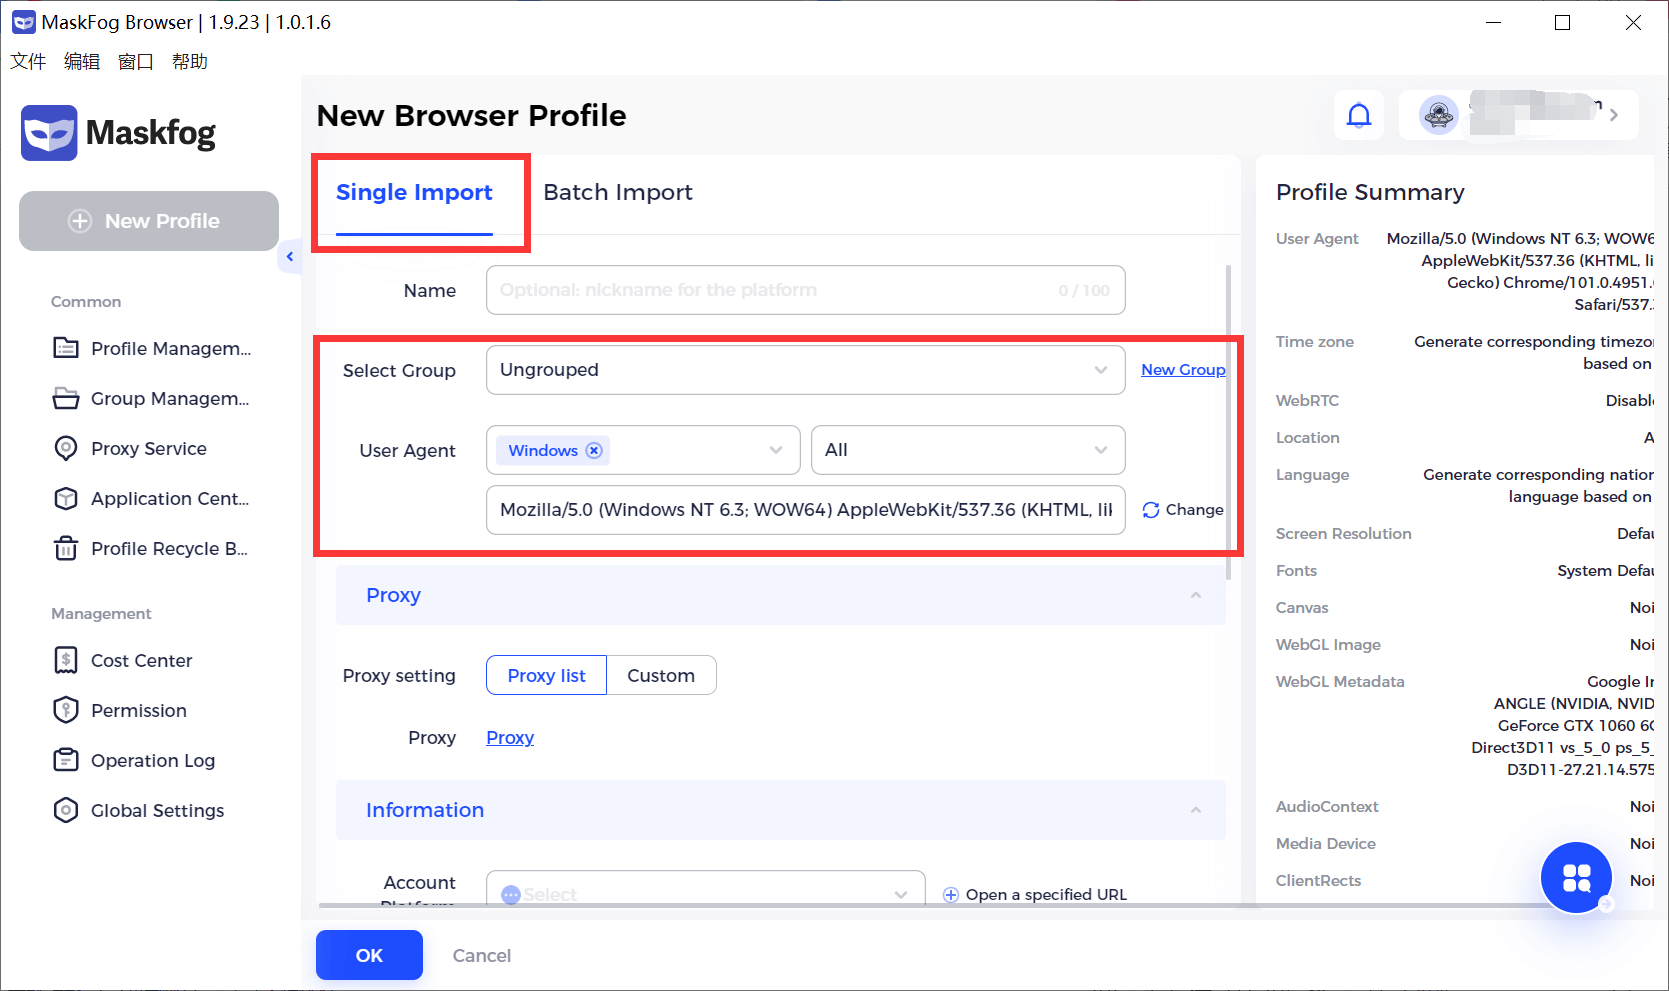
Task: Switch to the Batch Import tab
Action: pos(618,192)
